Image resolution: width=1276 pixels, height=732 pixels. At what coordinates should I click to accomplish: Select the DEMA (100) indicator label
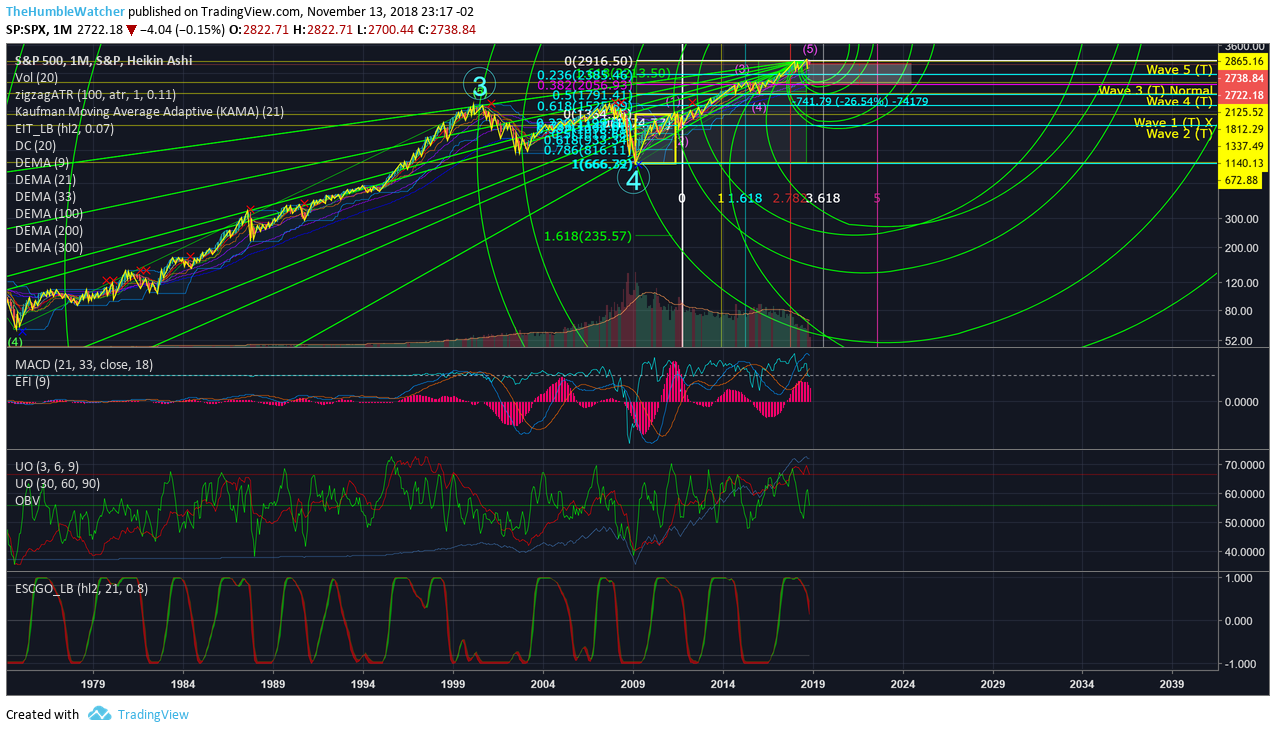[x=49, y=213]
